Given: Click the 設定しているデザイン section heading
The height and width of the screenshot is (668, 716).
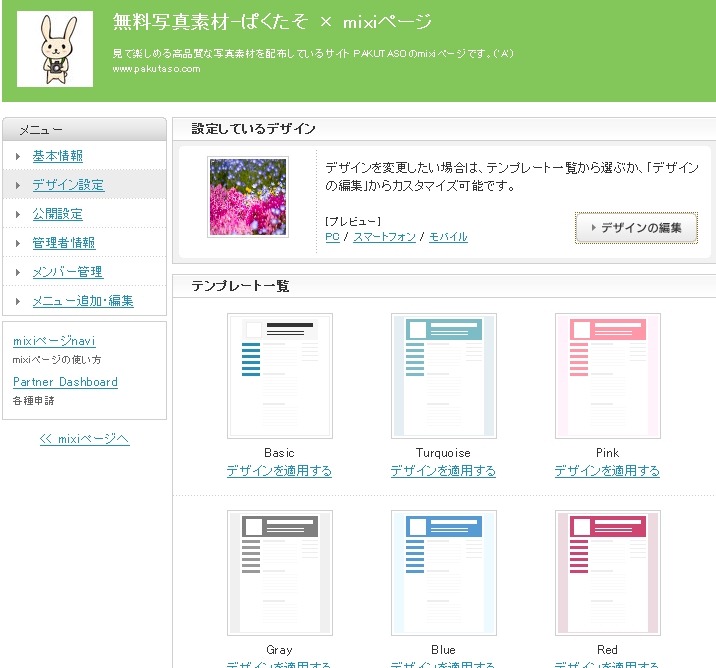Looking at the screenshot, I should [x=253, y=129].
